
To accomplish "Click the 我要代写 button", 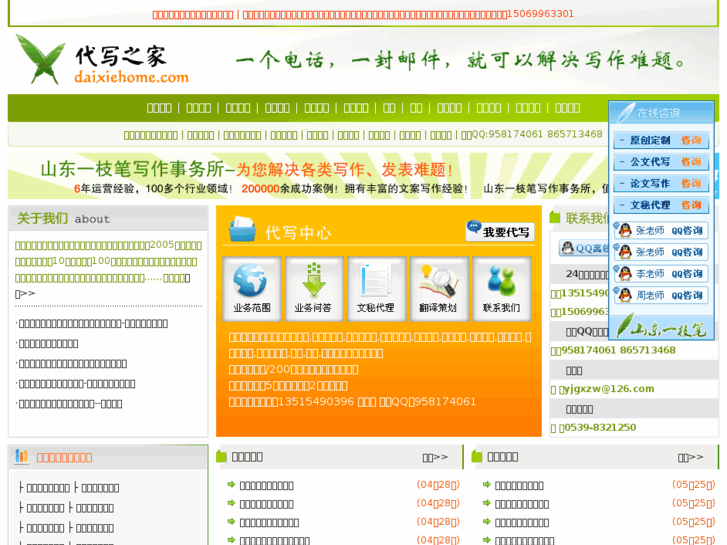I will (500, 231).
